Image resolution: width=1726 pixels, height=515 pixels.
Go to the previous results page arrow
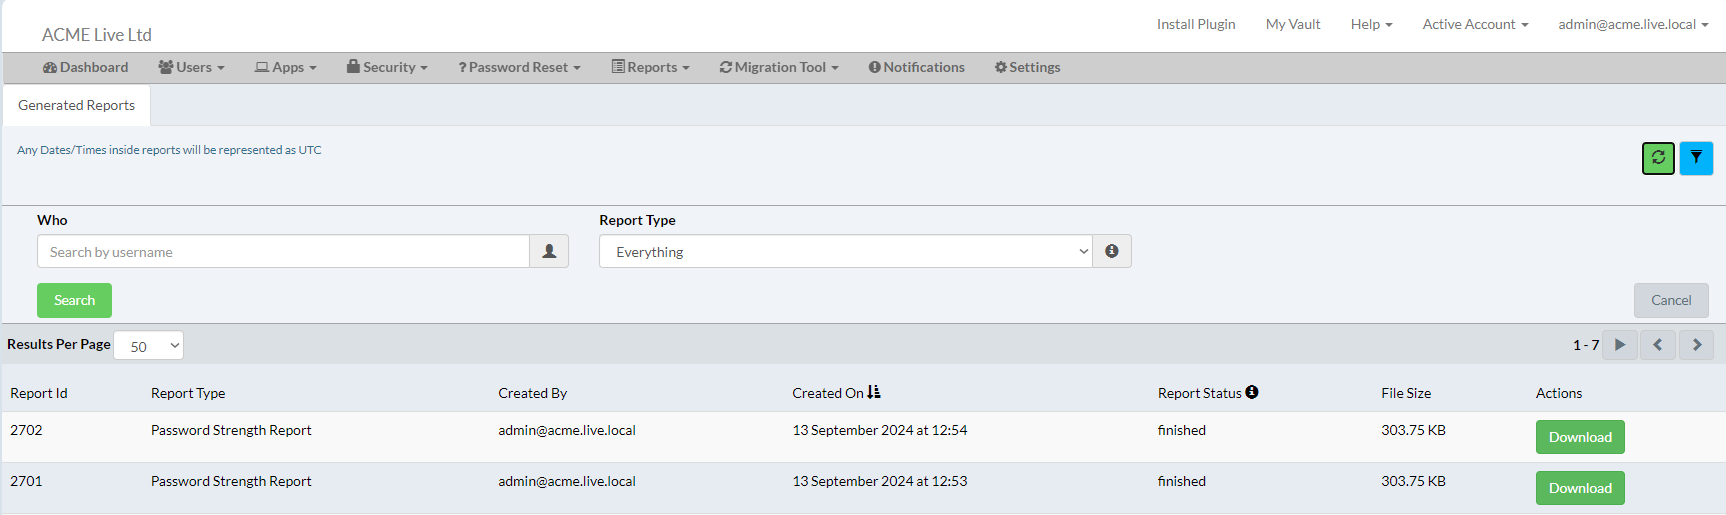pos(1658,345)
